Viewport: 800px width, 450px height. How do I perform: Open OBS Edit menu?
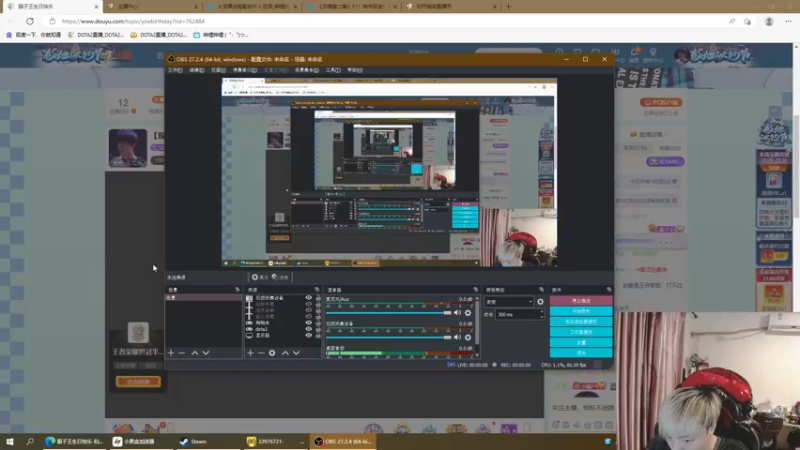pyautogui.click(x=196, y=70)
